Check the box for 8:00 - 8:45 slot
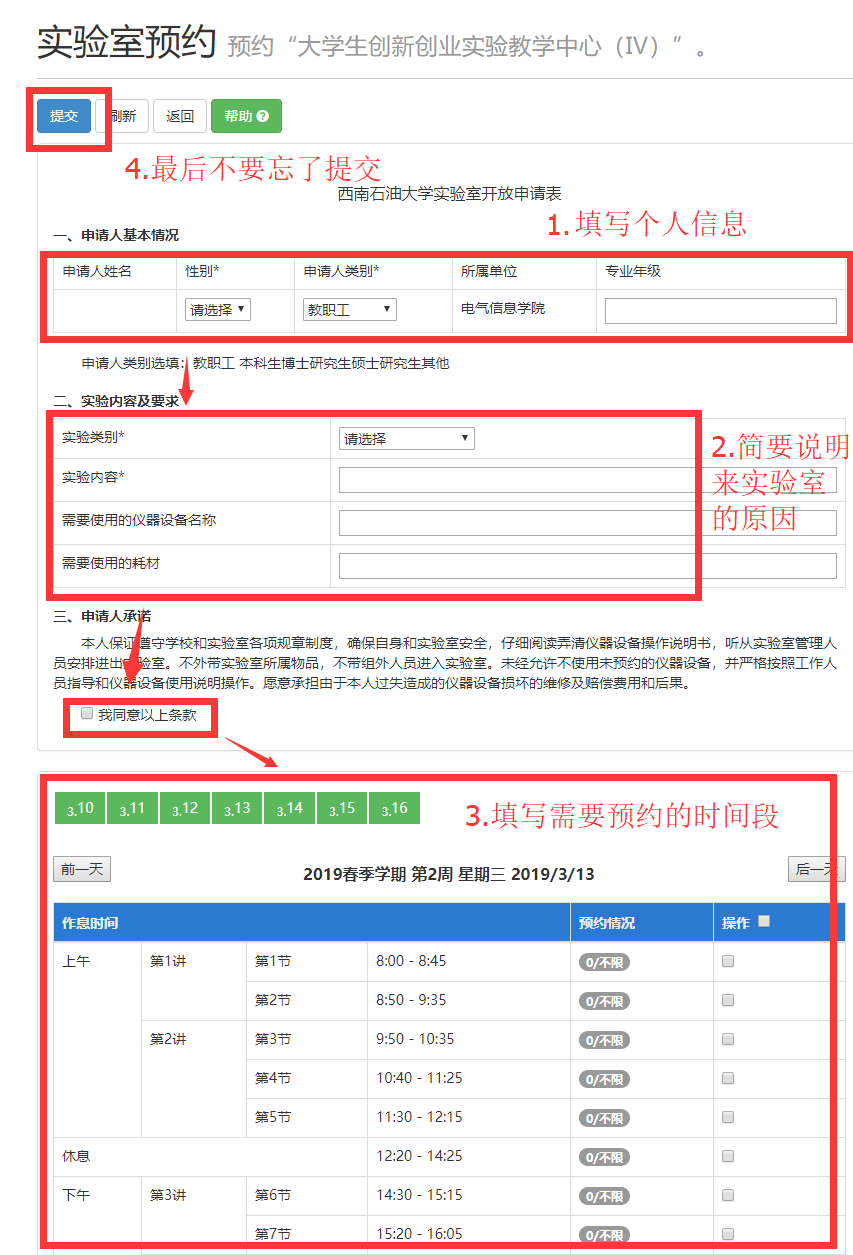853x1255 pixels. coord(728,961)
